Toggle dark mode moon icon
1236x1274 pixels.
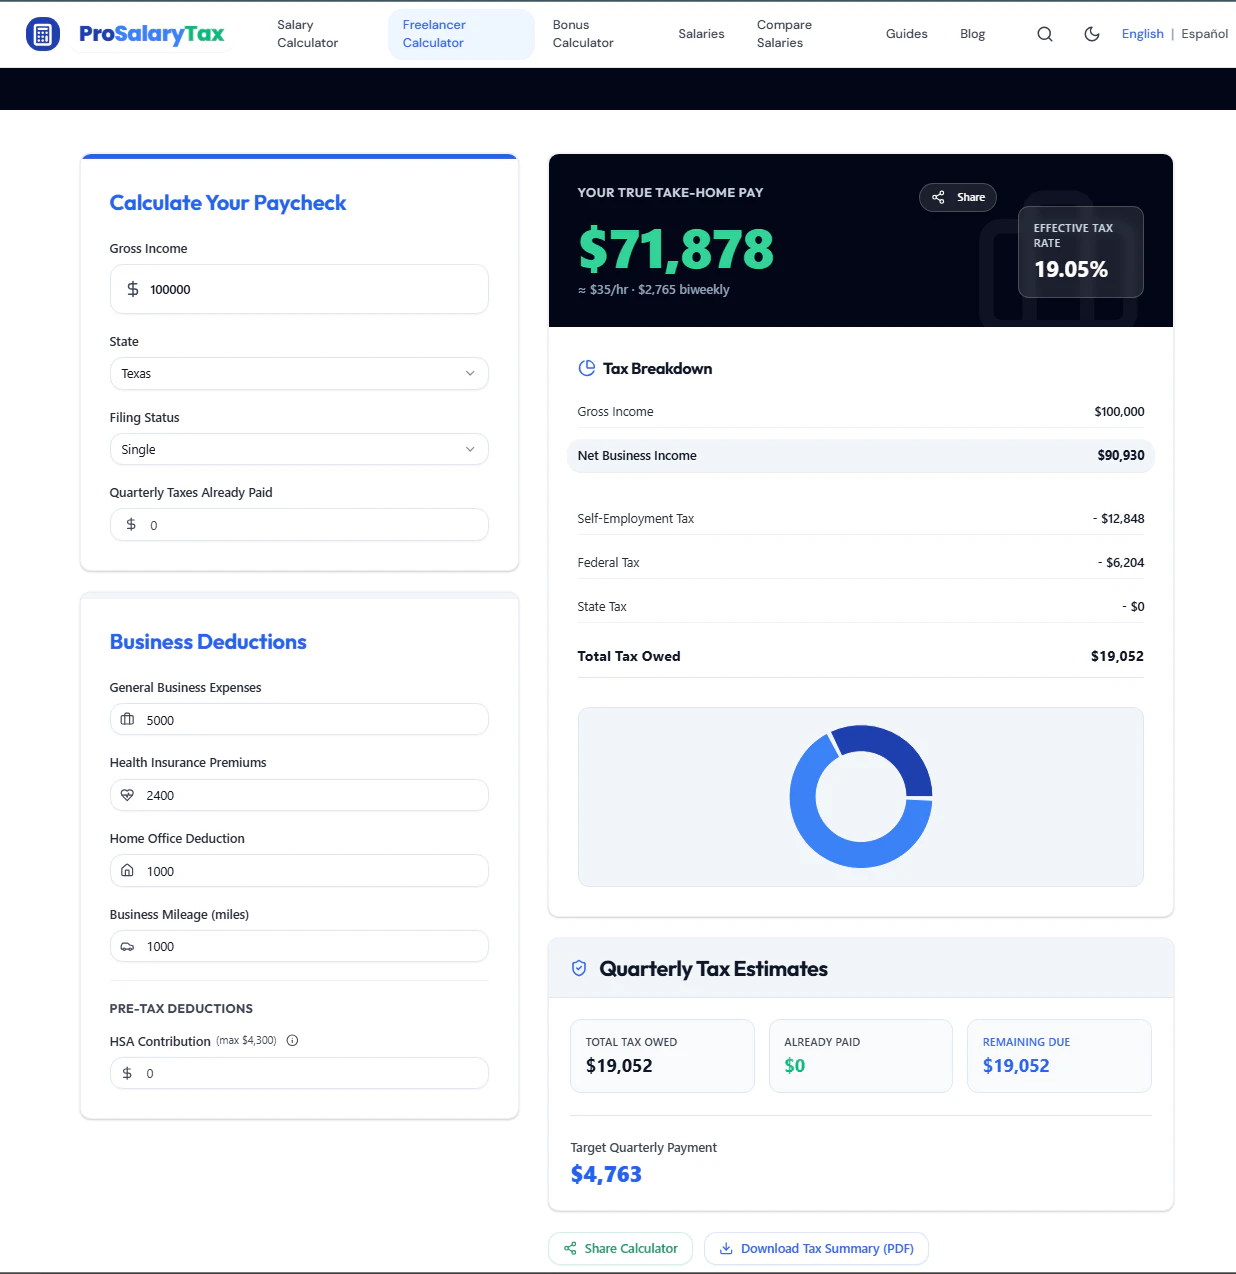pos(1092,34)
